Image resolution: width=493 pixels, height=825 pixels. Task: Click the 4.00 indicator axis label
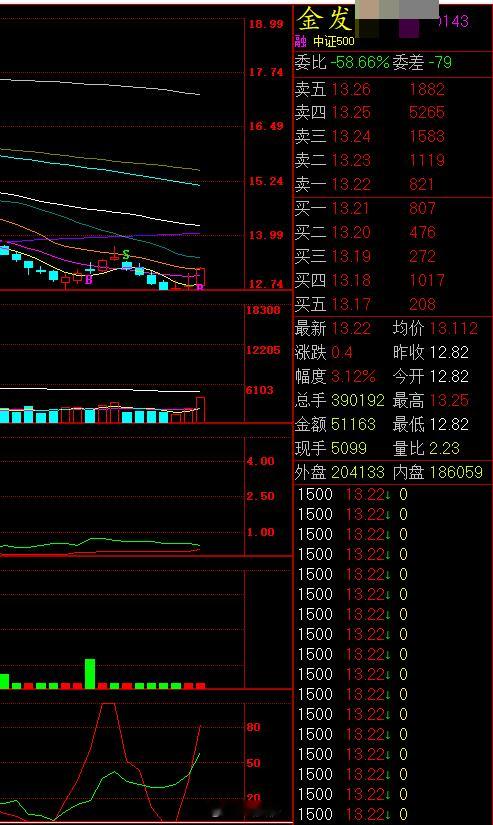point(260,461)
